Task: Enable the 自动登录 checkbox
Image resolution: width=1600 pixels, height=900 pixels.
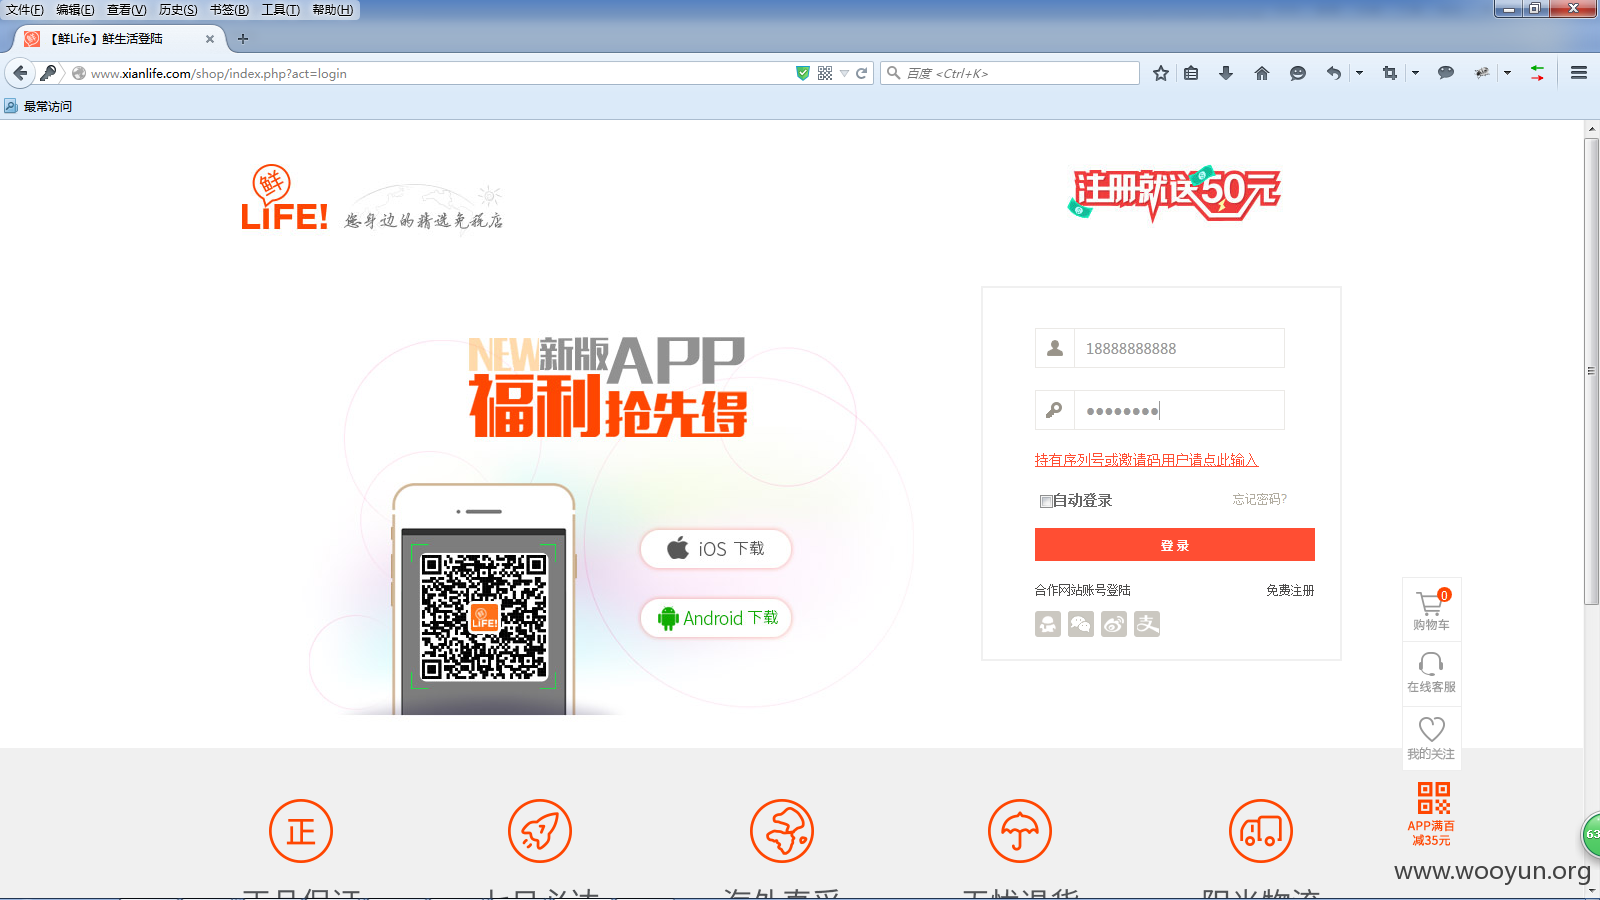Action: (1046, 501)
